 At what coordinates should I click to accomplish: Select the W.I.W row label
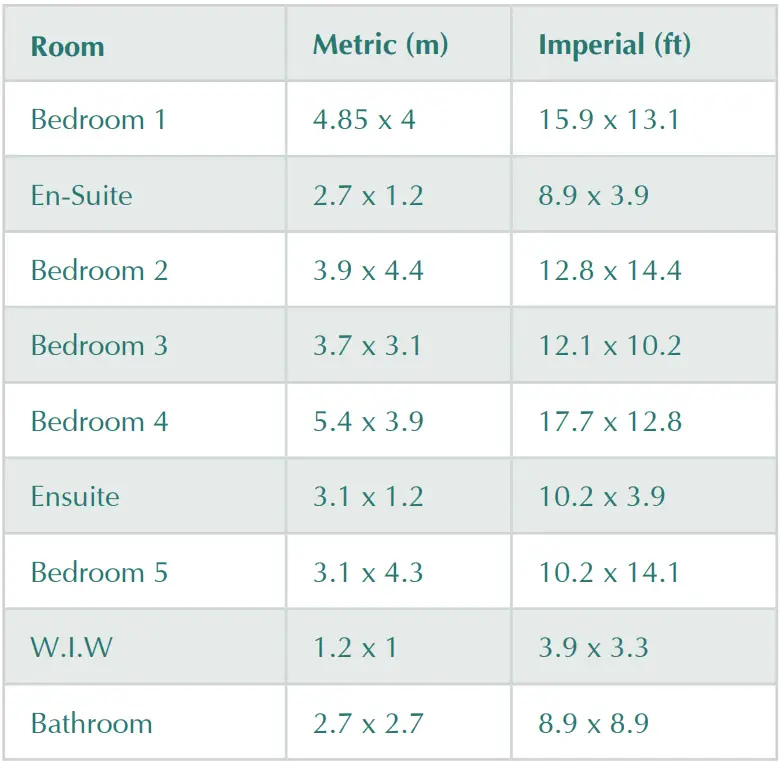[x=72, y=648]
